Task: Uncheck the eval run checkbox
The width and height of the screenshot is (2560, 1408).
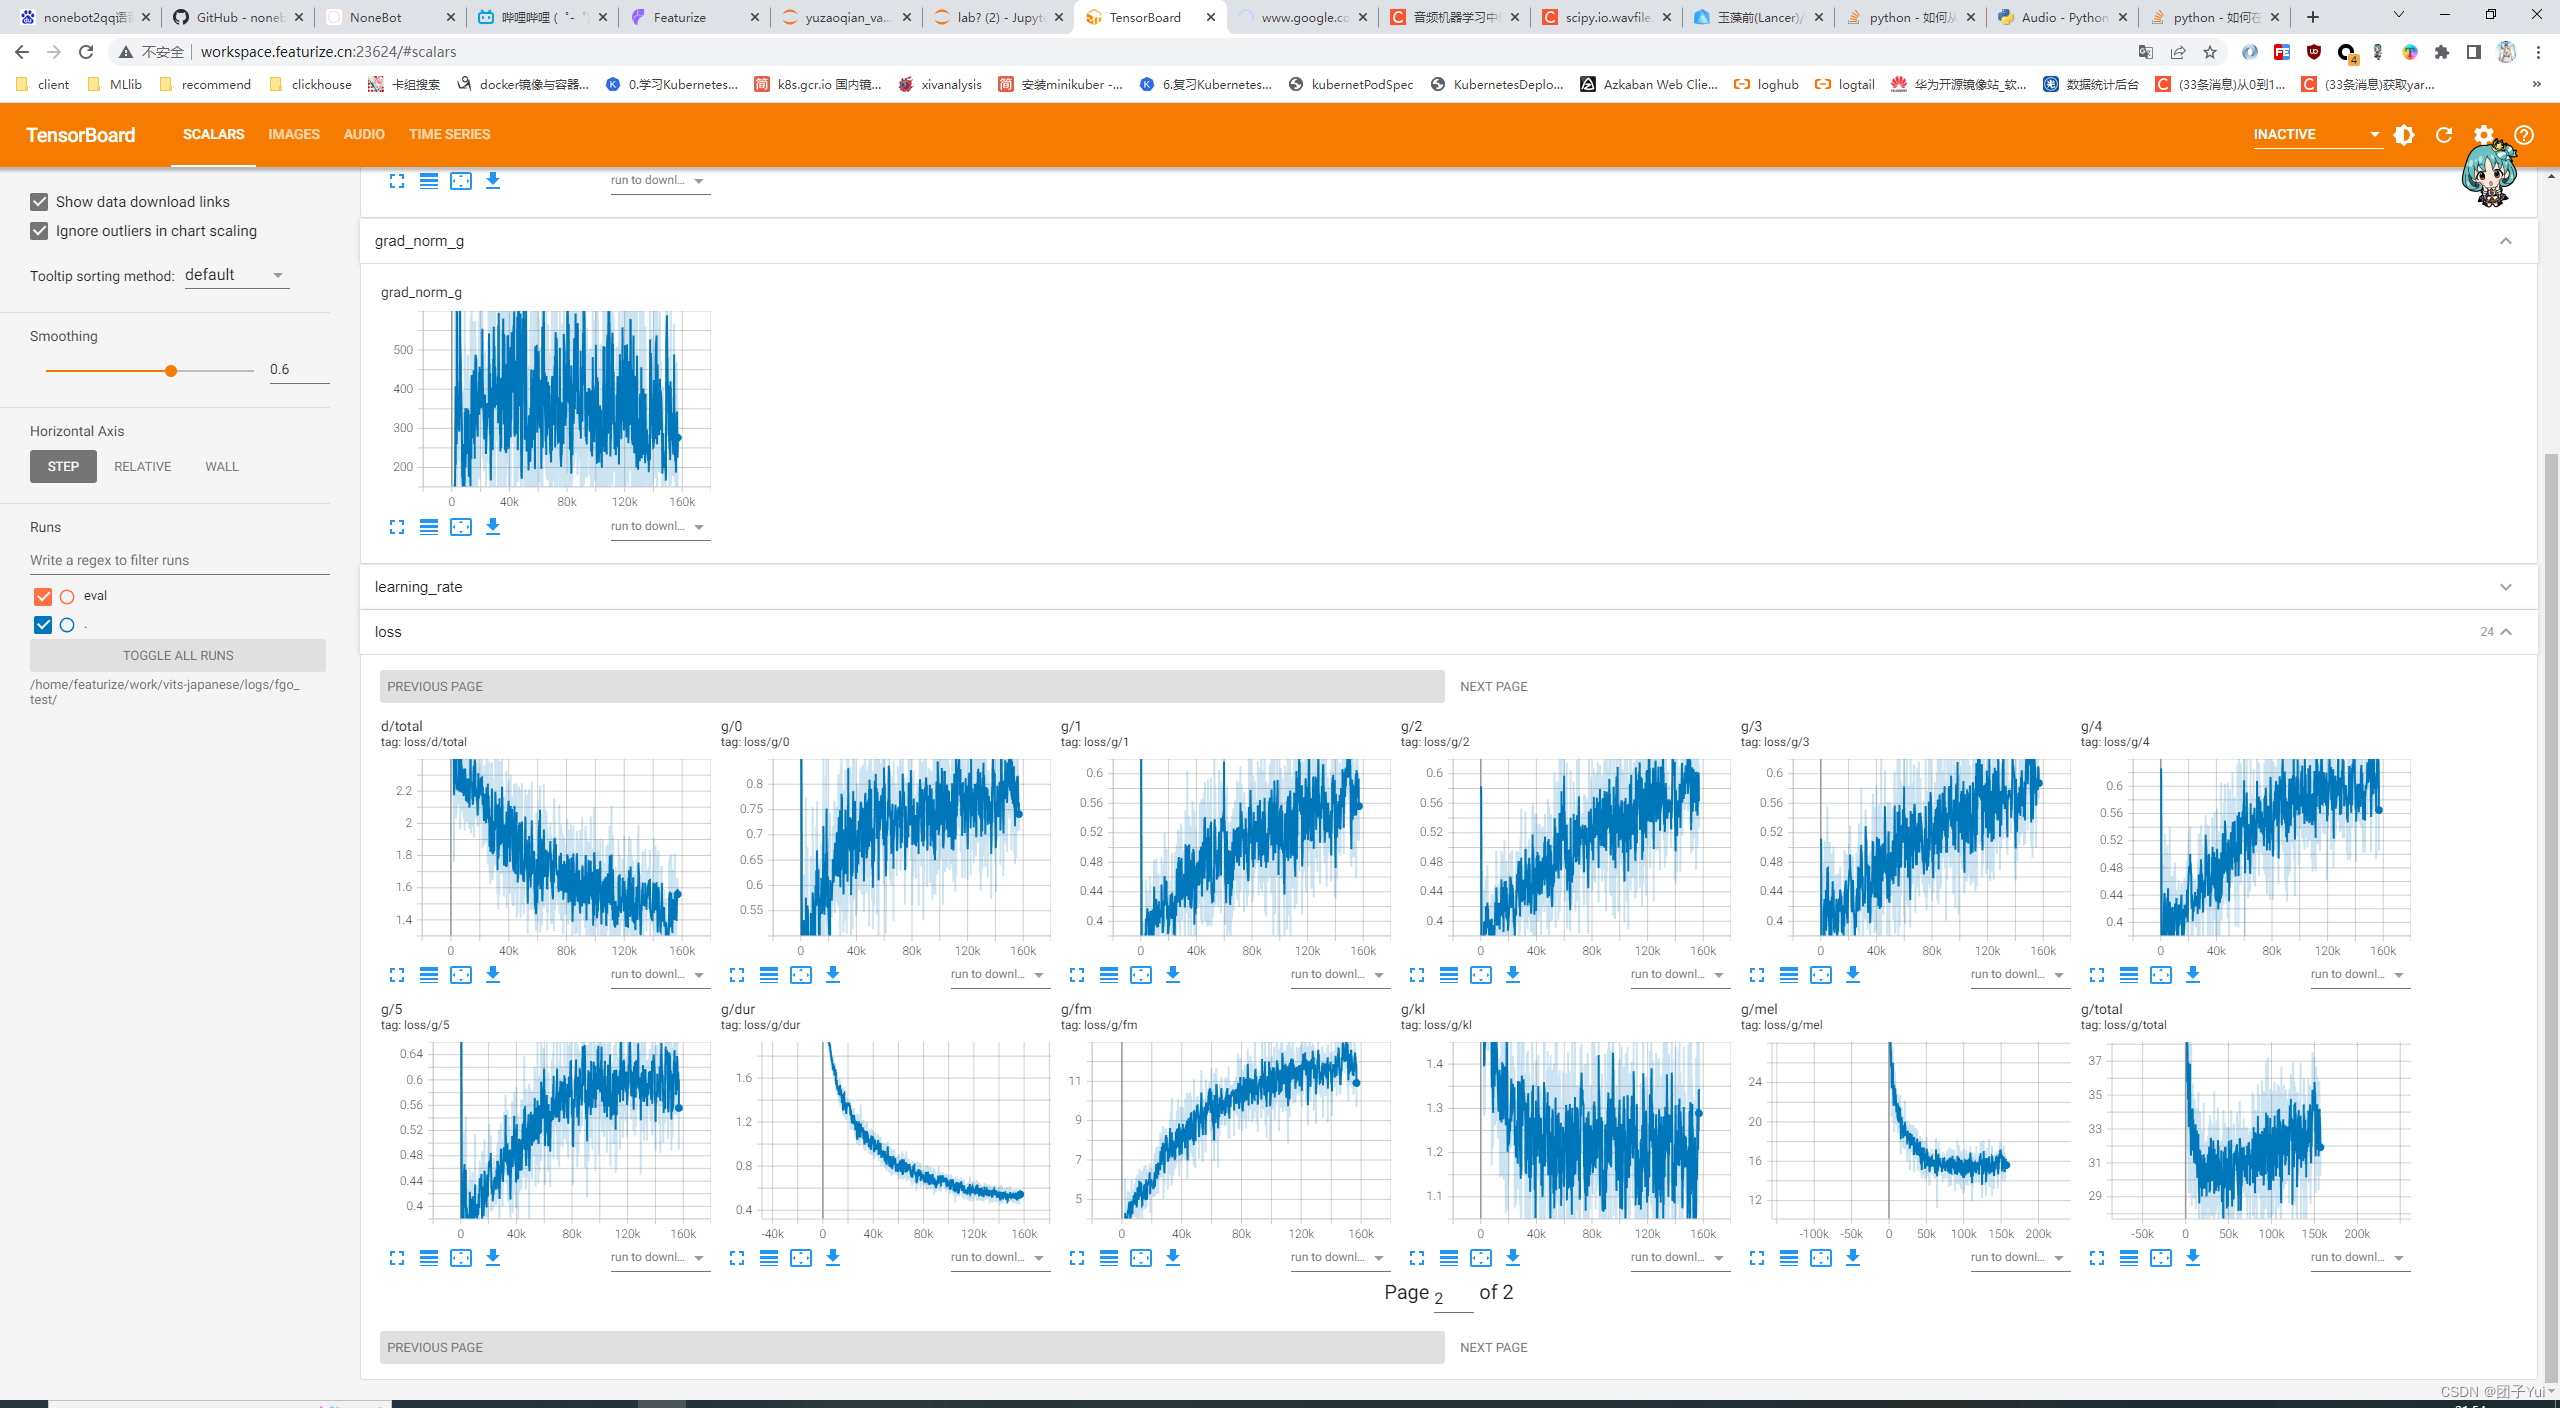Action: pyautogui.click(x=43, y=597)
